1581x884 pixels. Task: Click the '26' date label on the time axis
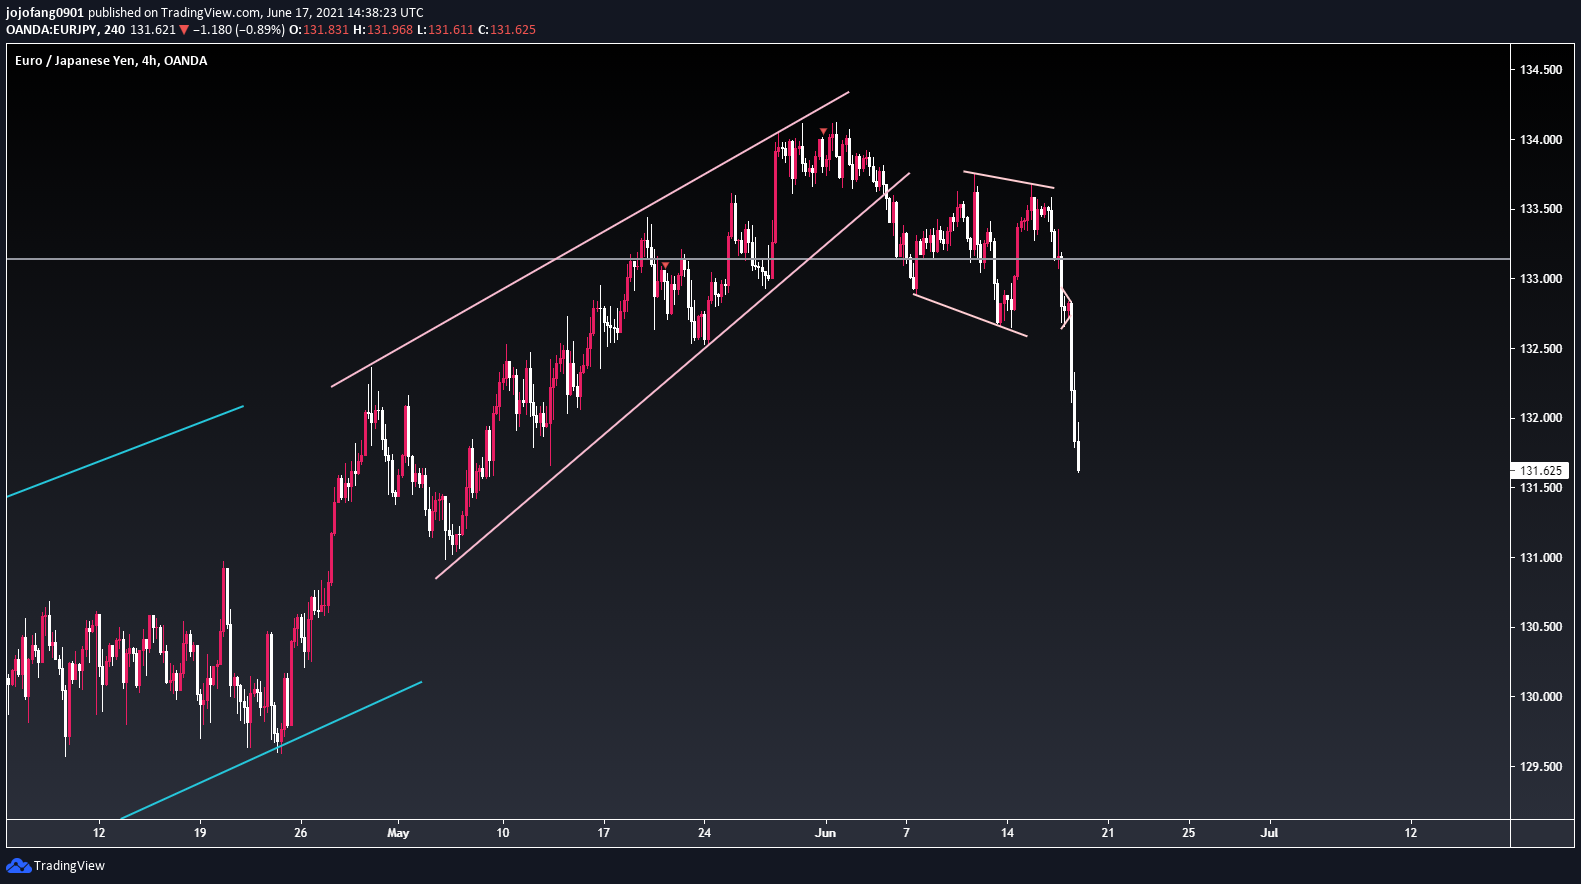tap(301, 833)
